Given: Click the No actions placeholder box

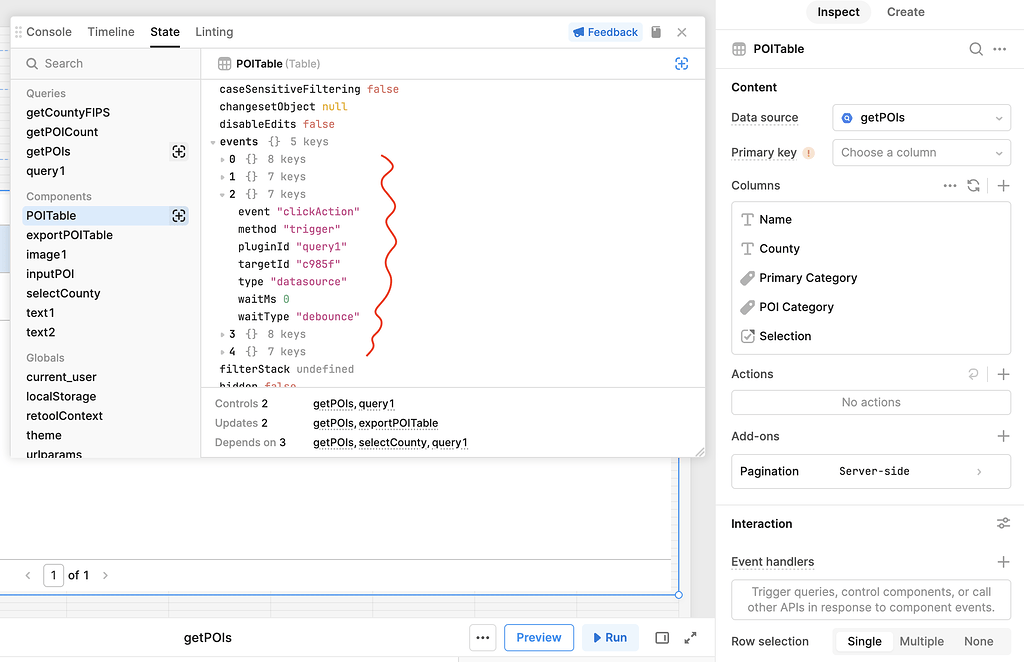Looking at the screenshot, I should pyautogui.click(x=871, y=402).
